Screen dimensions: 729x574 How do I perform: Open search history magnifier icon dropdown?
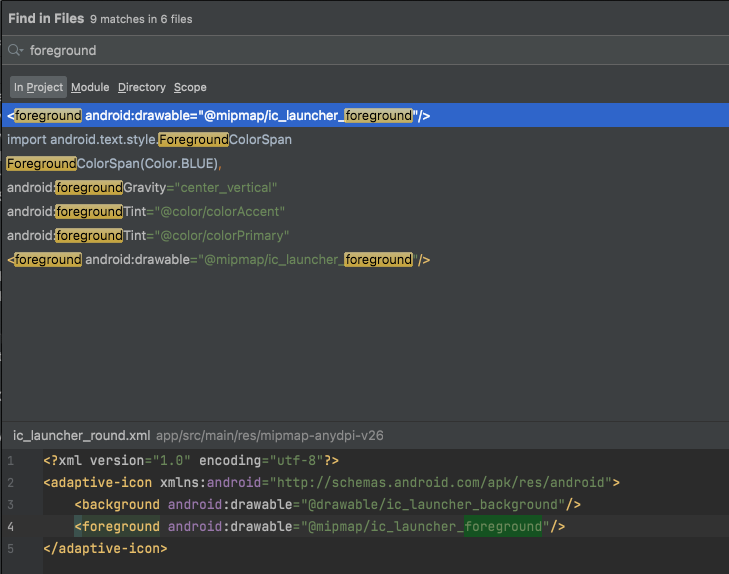(x=15, y=50)
